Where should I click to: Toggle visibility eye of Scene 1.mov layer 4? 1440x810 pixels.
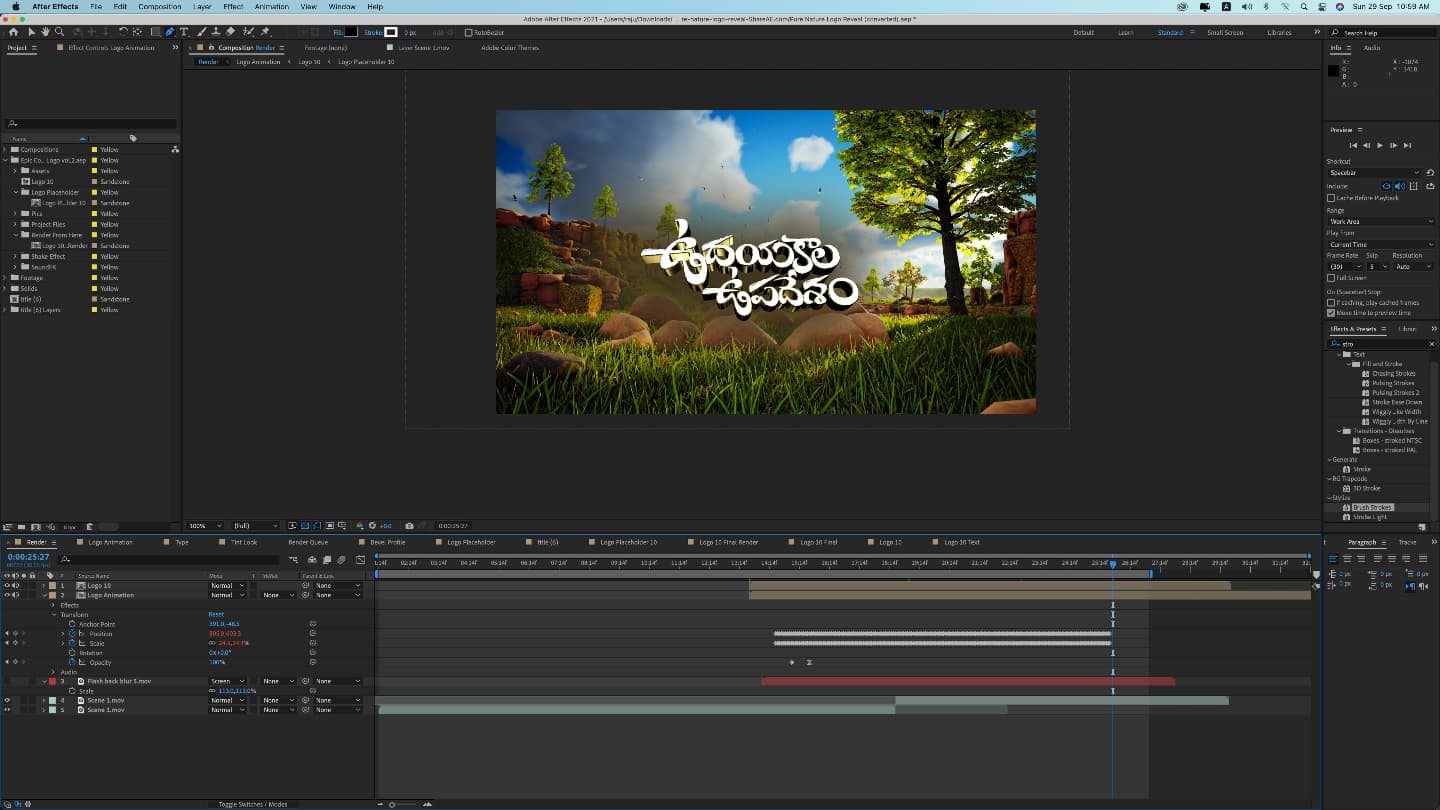(x=7, y=700)
